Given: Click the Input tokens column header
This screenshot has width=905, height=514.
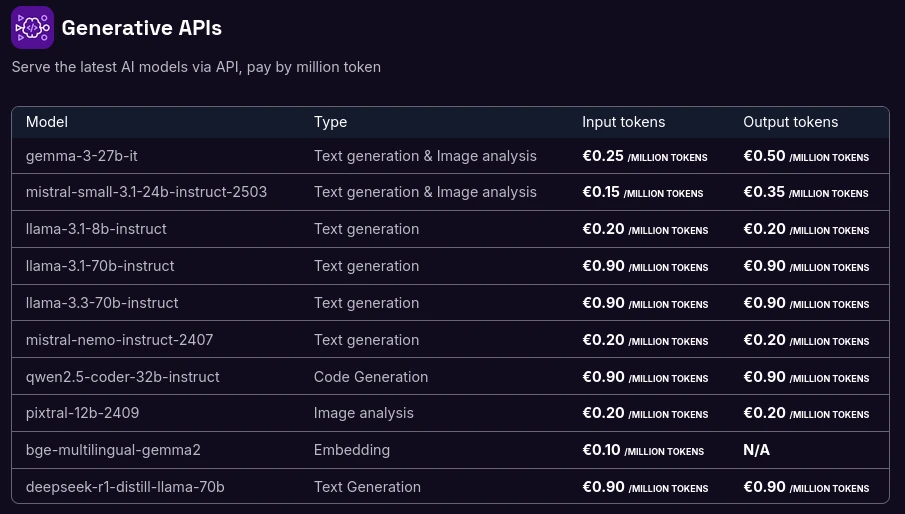Looking at the screenshot, I should click(623, 122).
